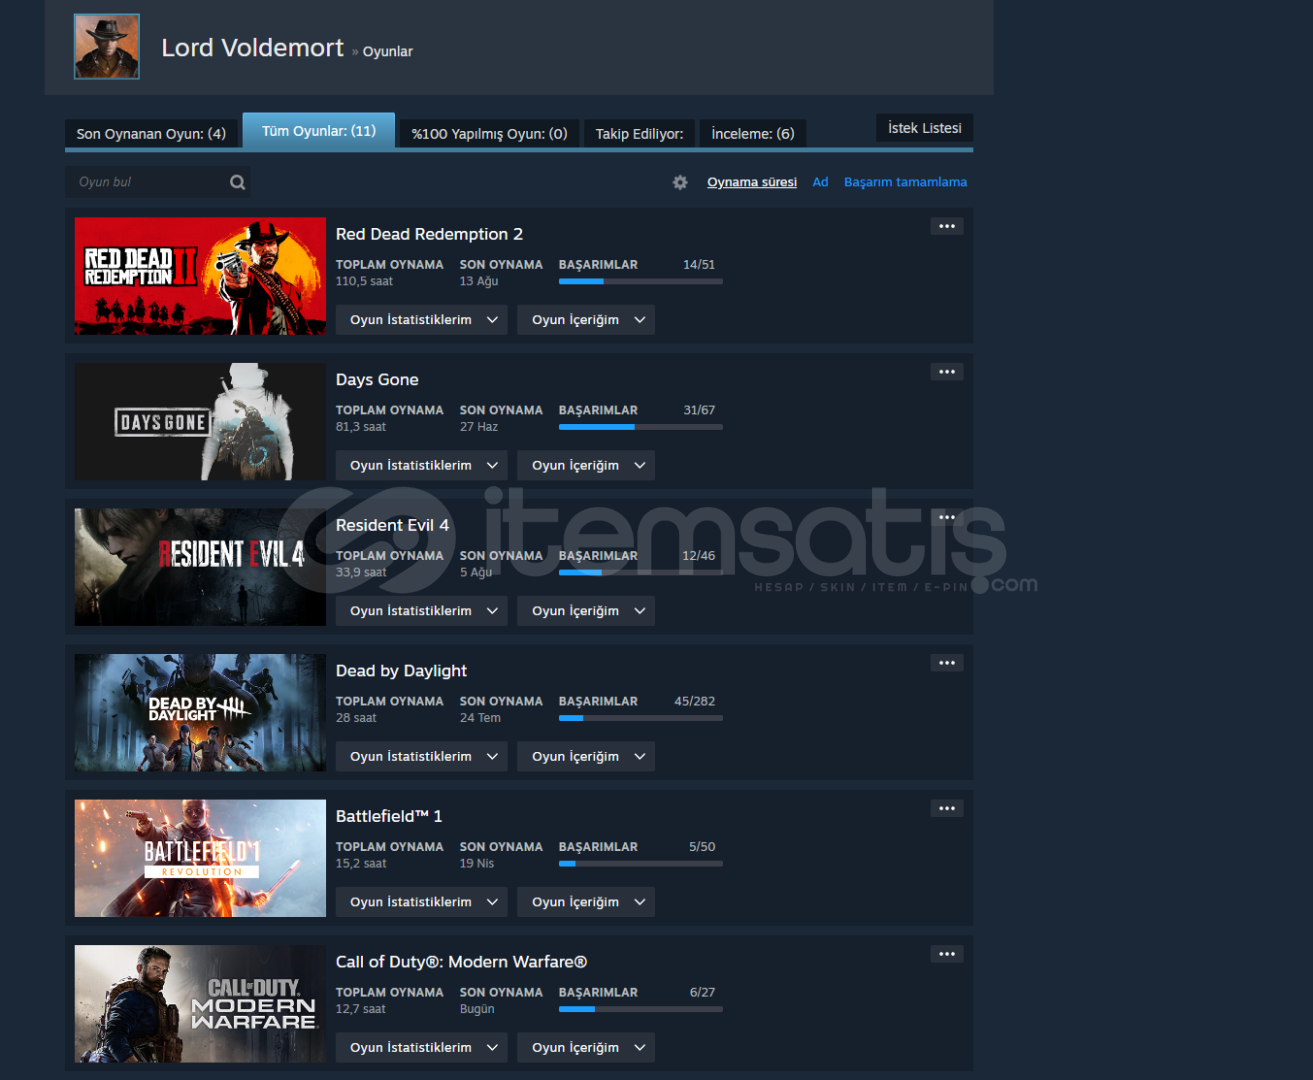Sort games by Ad
Screen dimensions: 1313x1080
(x=820, y=182)
